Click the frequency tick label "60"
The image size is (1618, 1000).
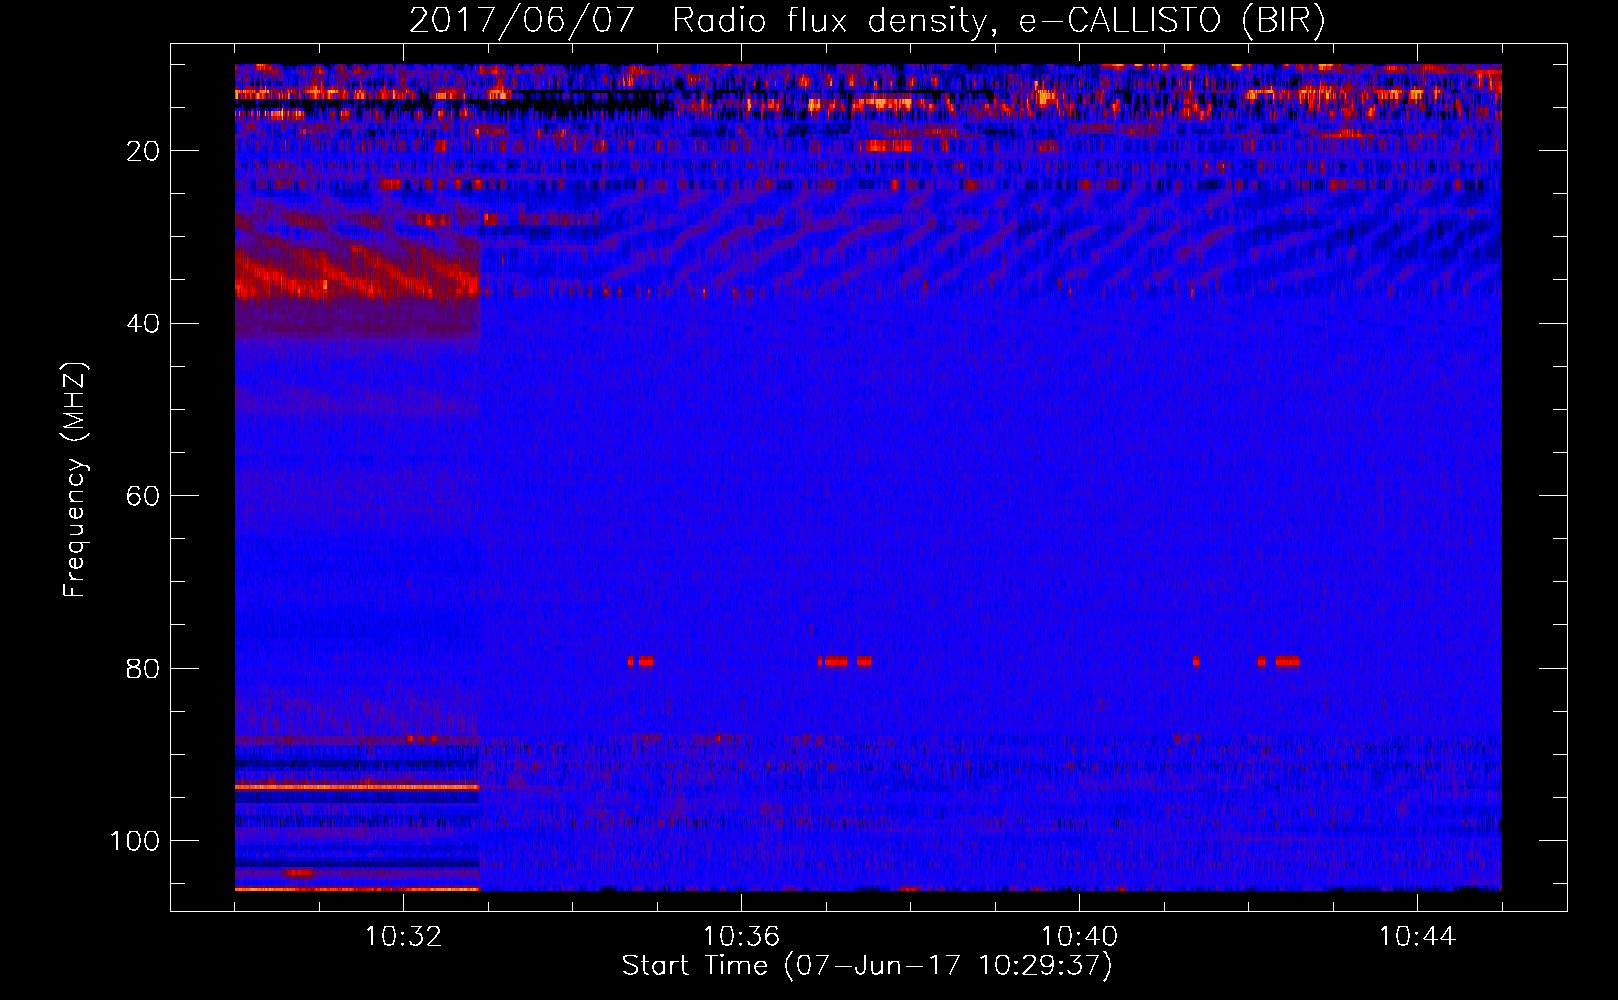[143, 496]
